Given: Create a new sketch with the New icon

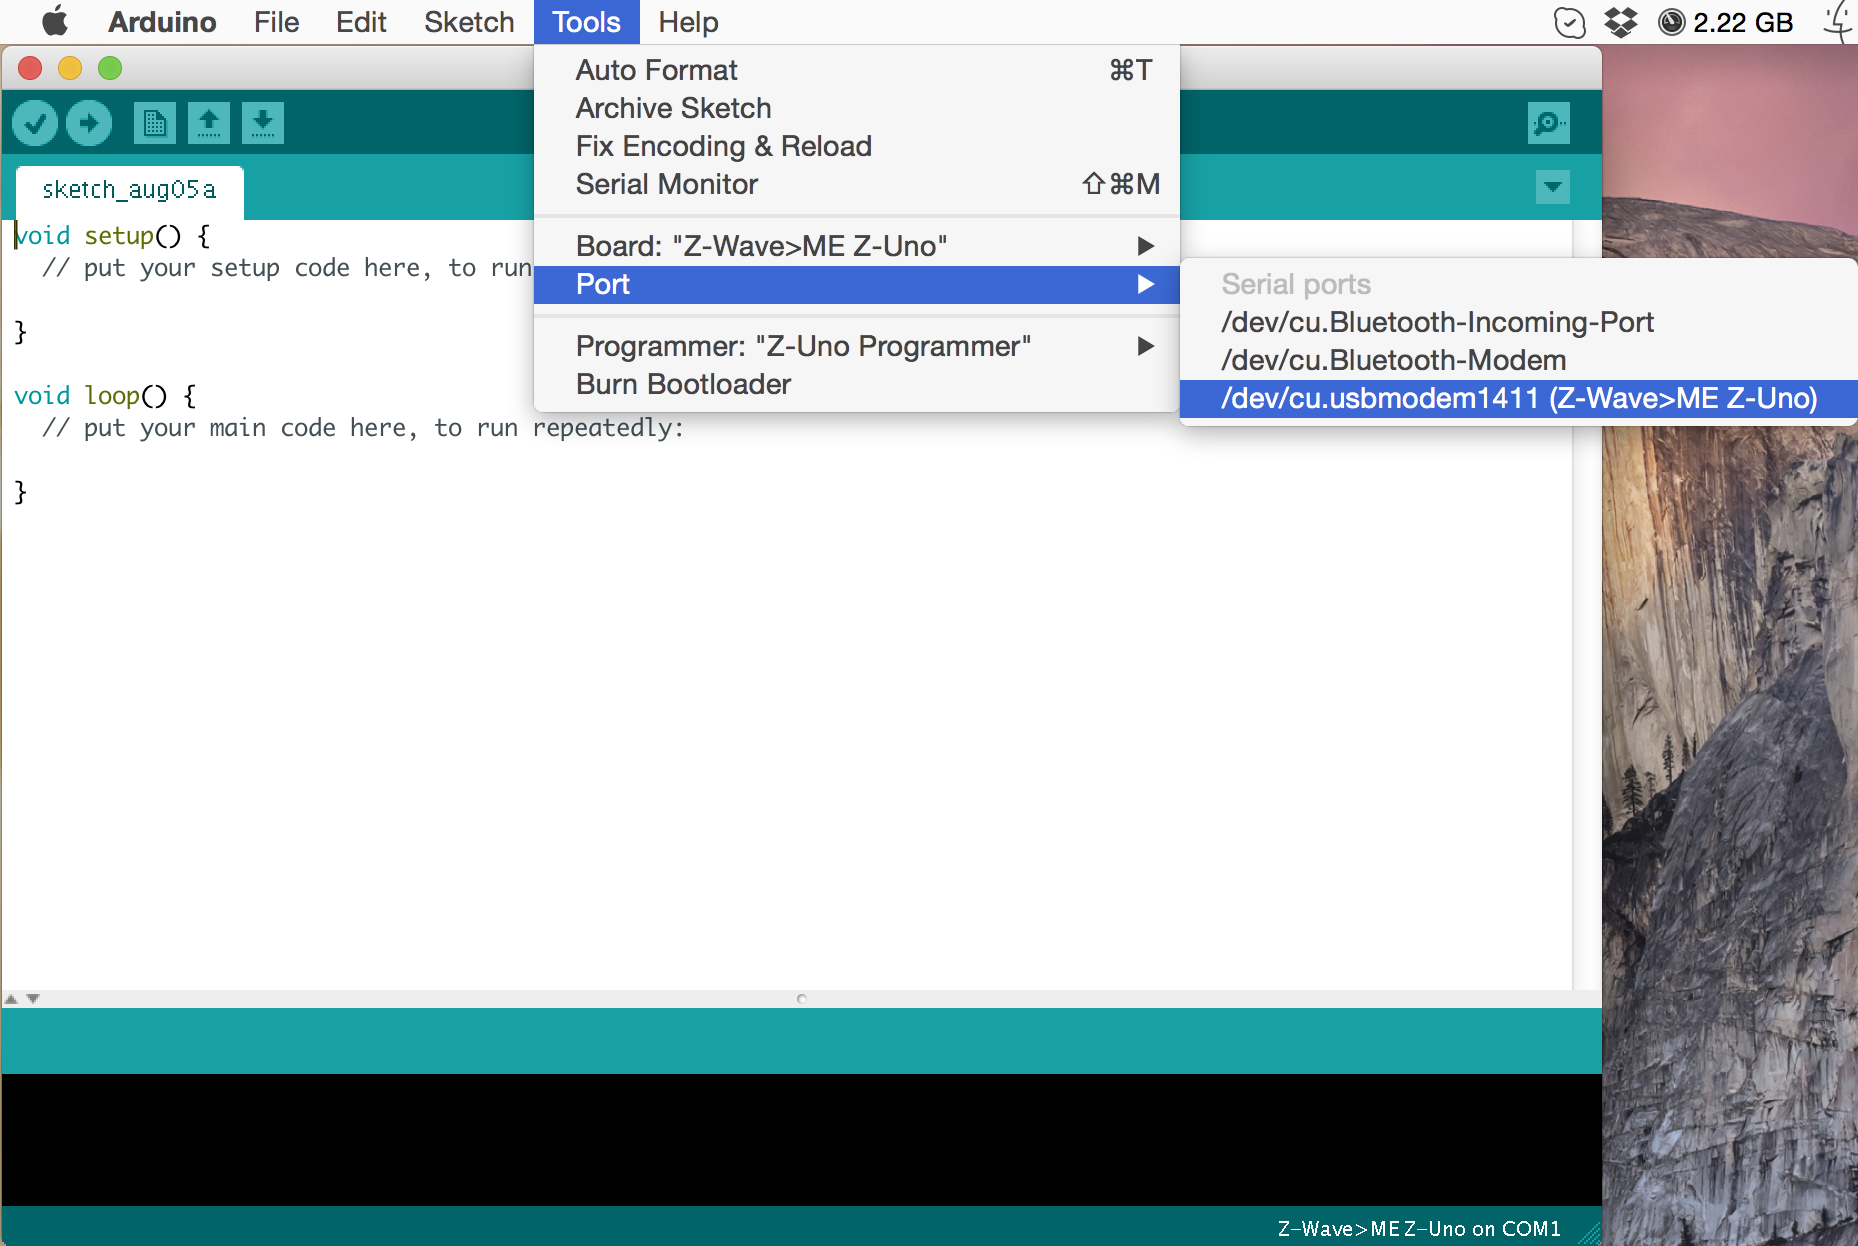Looking at the screenshot, I should 155,123.
